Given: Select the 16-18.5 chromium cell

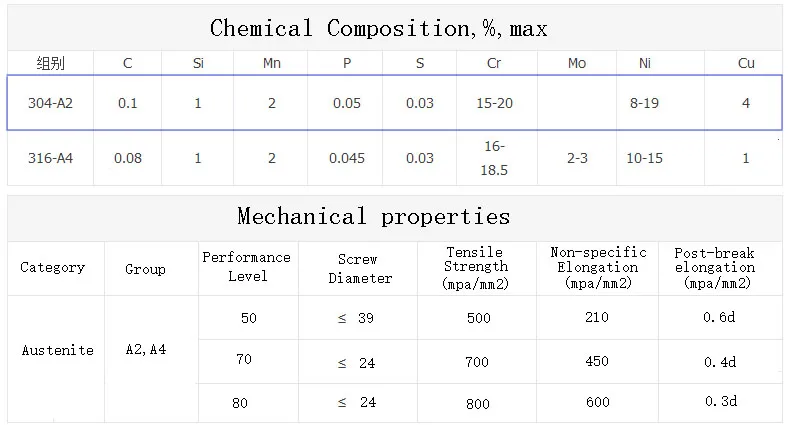Looking at the screenshot, I should [495, 158].
